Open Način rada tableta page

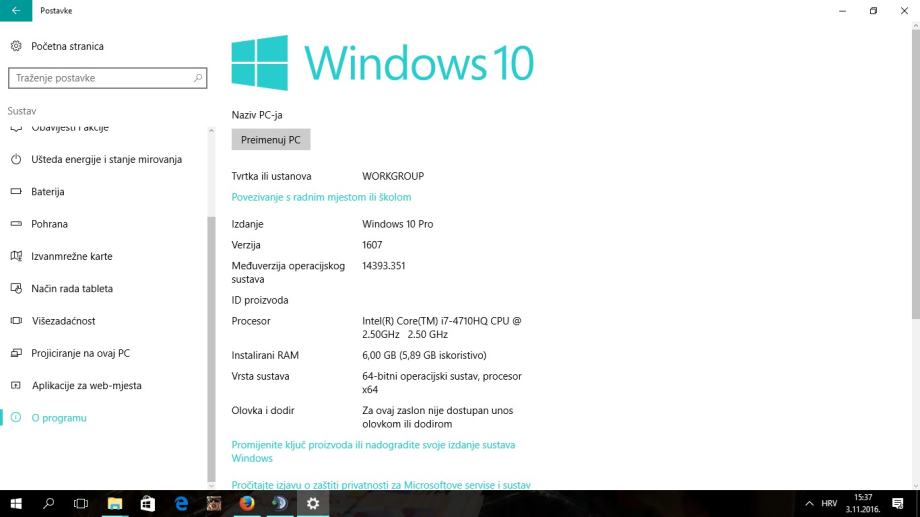72,288
